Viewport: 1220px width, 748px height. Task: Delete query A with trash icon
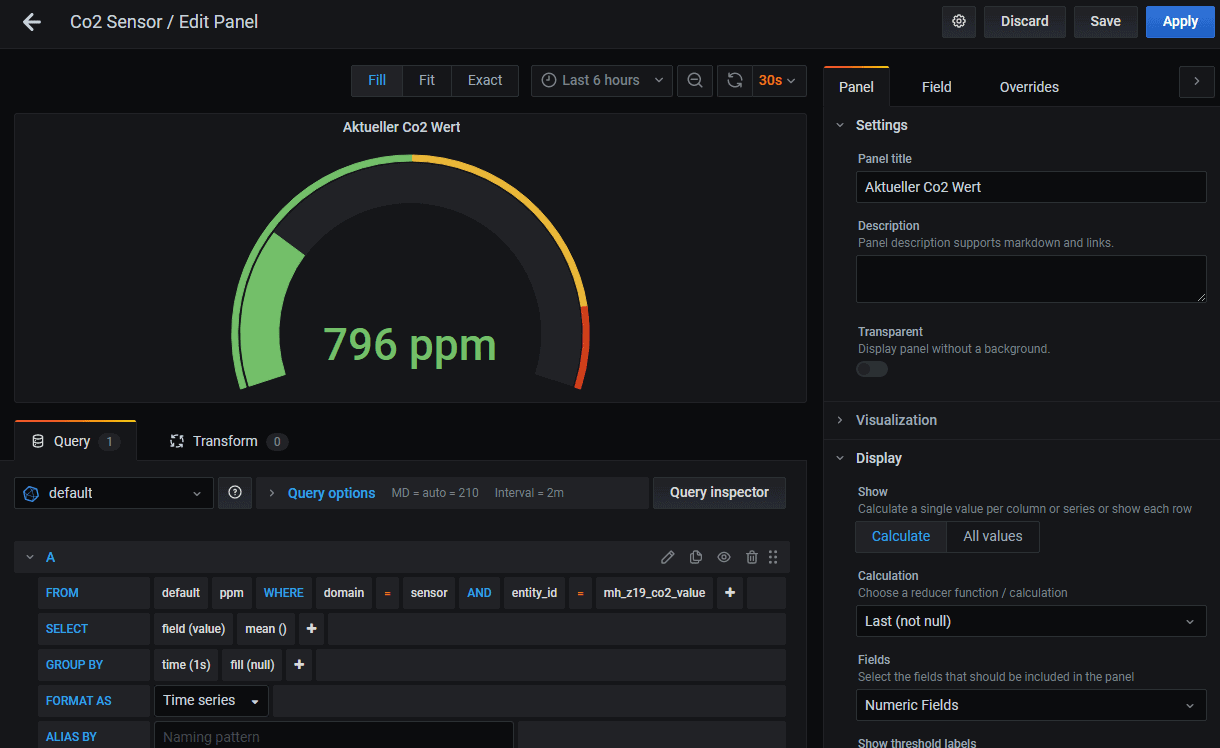point(752,557)
